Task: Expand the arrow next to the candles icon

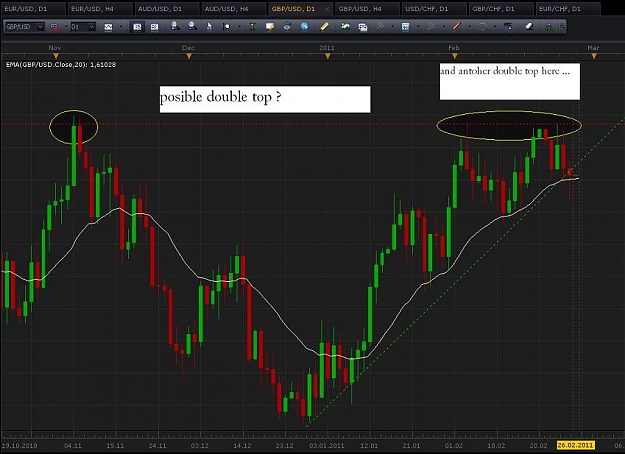Action: (66, 27)
